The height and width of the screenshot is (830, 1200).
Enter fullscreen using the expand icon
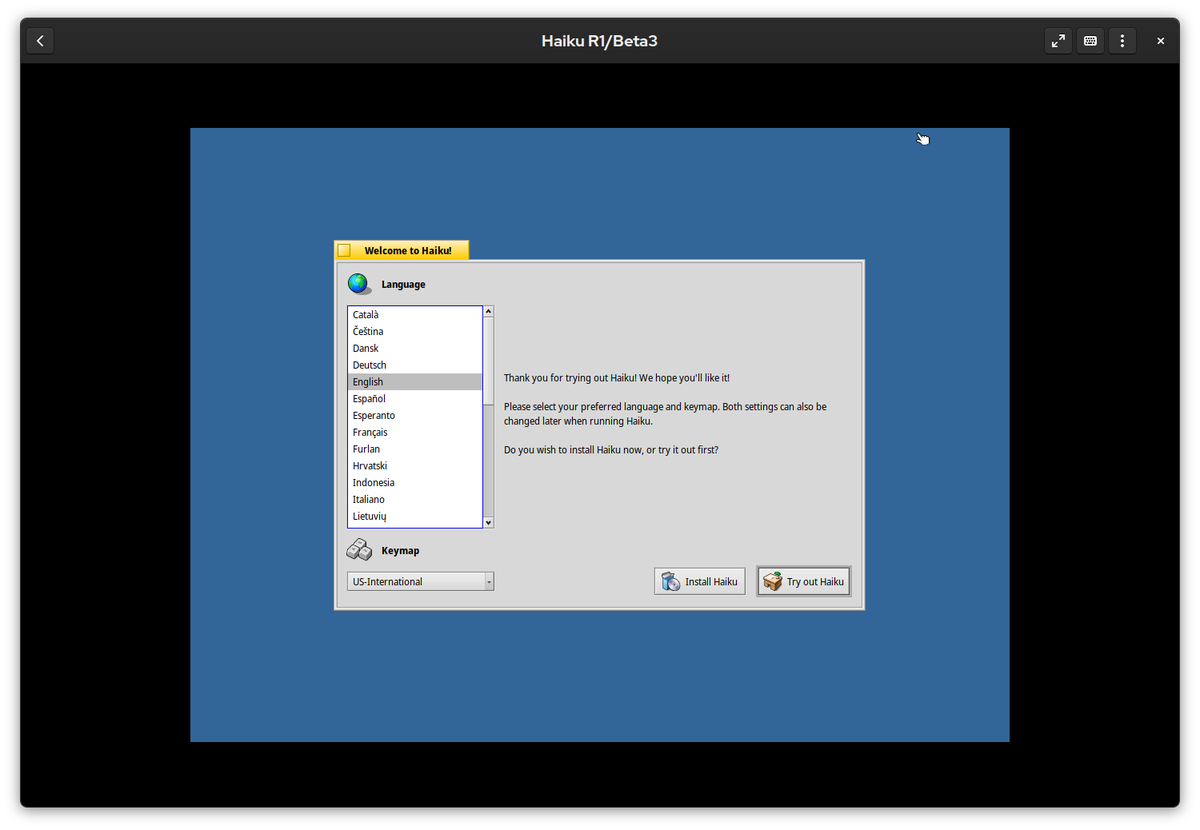[x=1058, y=40]
